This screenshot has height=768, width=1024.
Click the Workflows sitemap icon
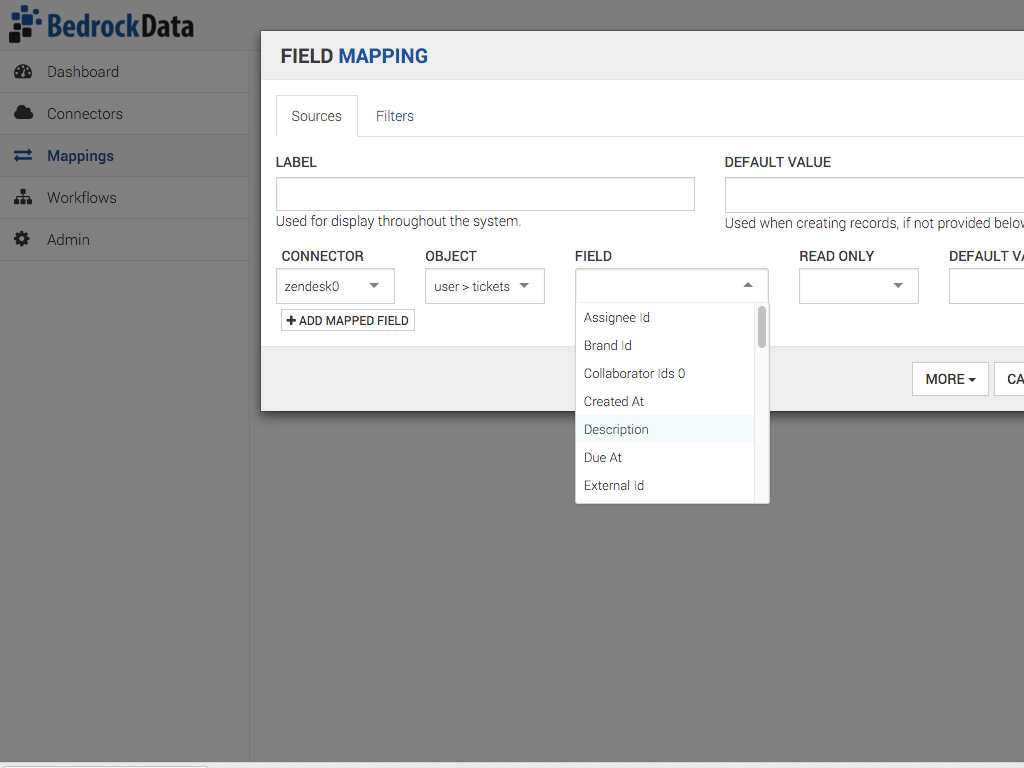23,198
